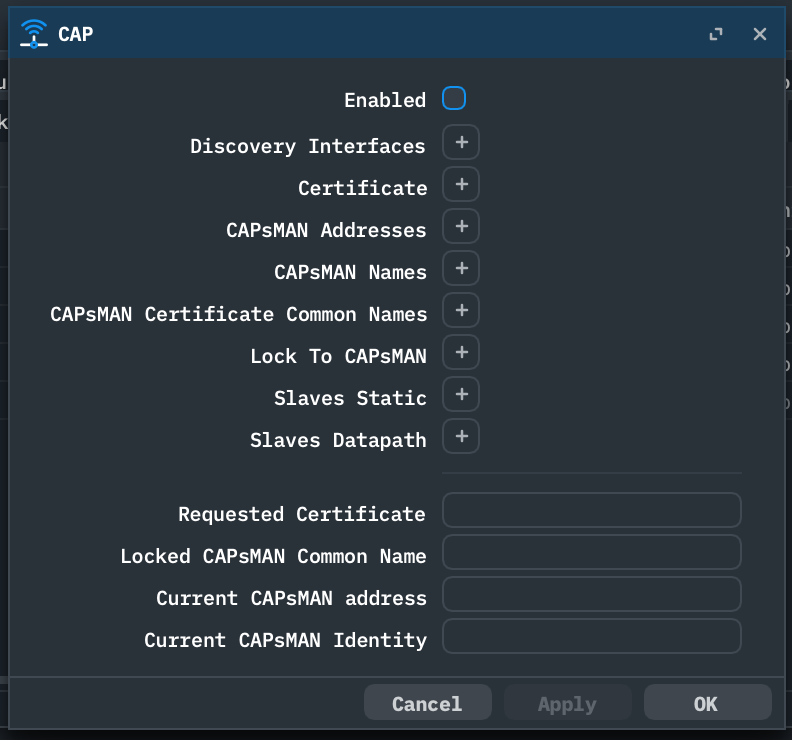Add a CAPsMAN Addresses entry
Image resolution: width=792 pixels, height=740 pixels.
click(461, 227)
